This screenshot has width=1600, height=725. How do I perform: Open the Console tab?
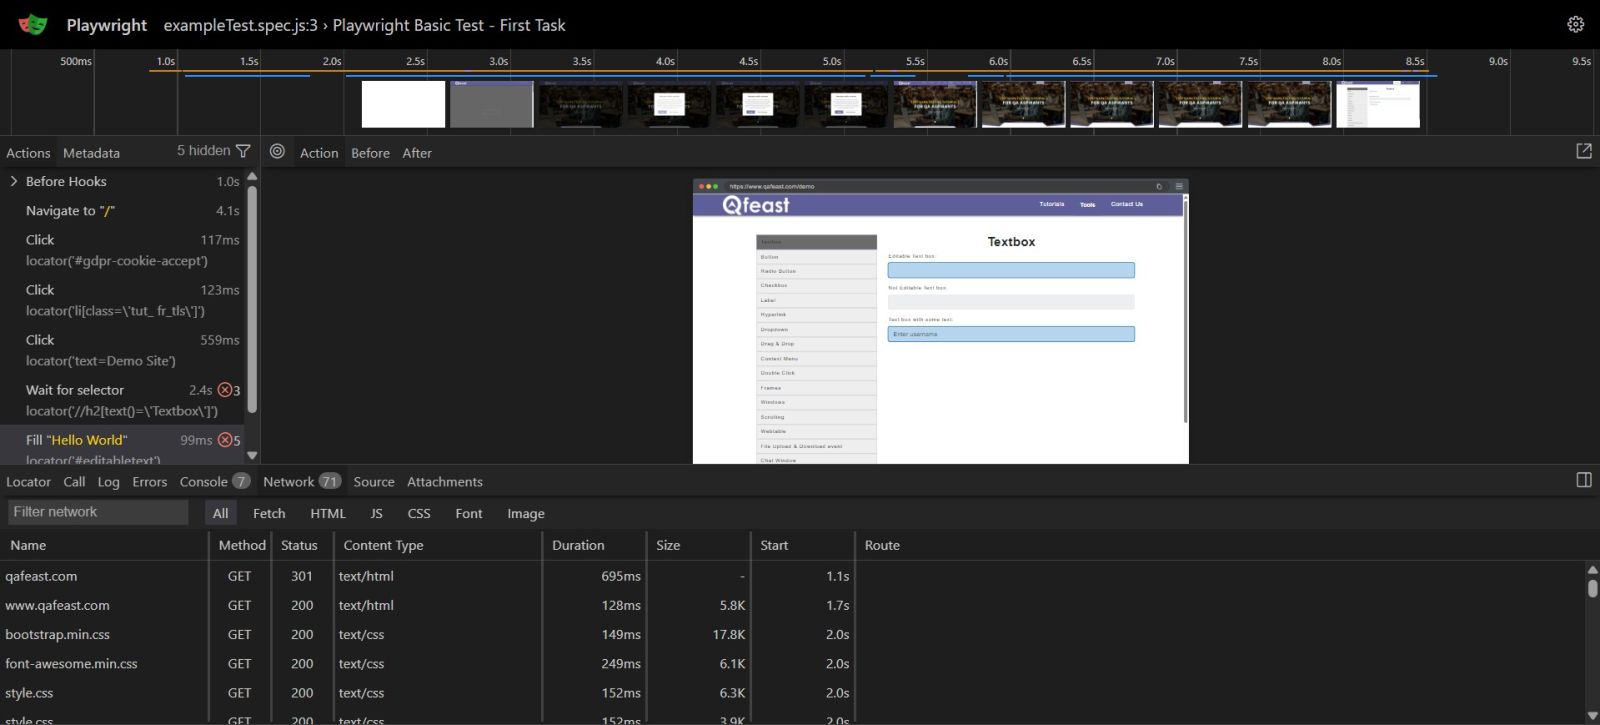(204, 482)
